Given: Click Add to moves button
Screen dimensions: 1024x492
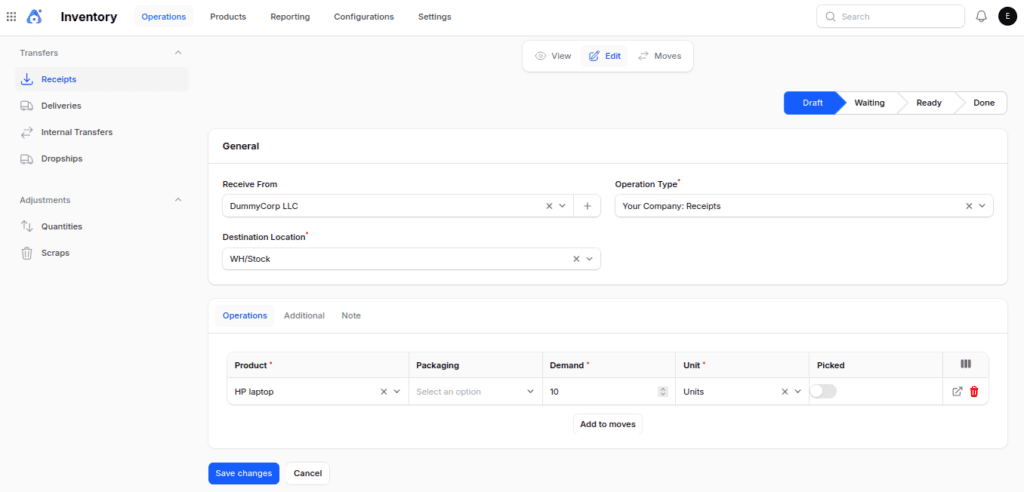Looking at the screenshot, I should (x=608, y=424).
